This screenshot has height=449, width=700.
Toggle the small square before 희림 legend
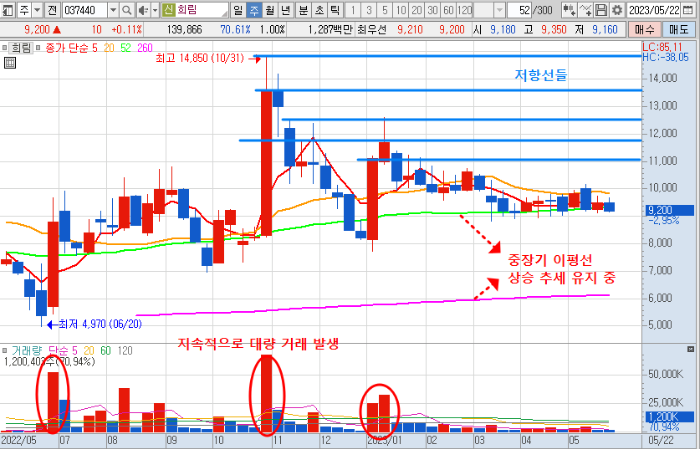tap(4, 47)
